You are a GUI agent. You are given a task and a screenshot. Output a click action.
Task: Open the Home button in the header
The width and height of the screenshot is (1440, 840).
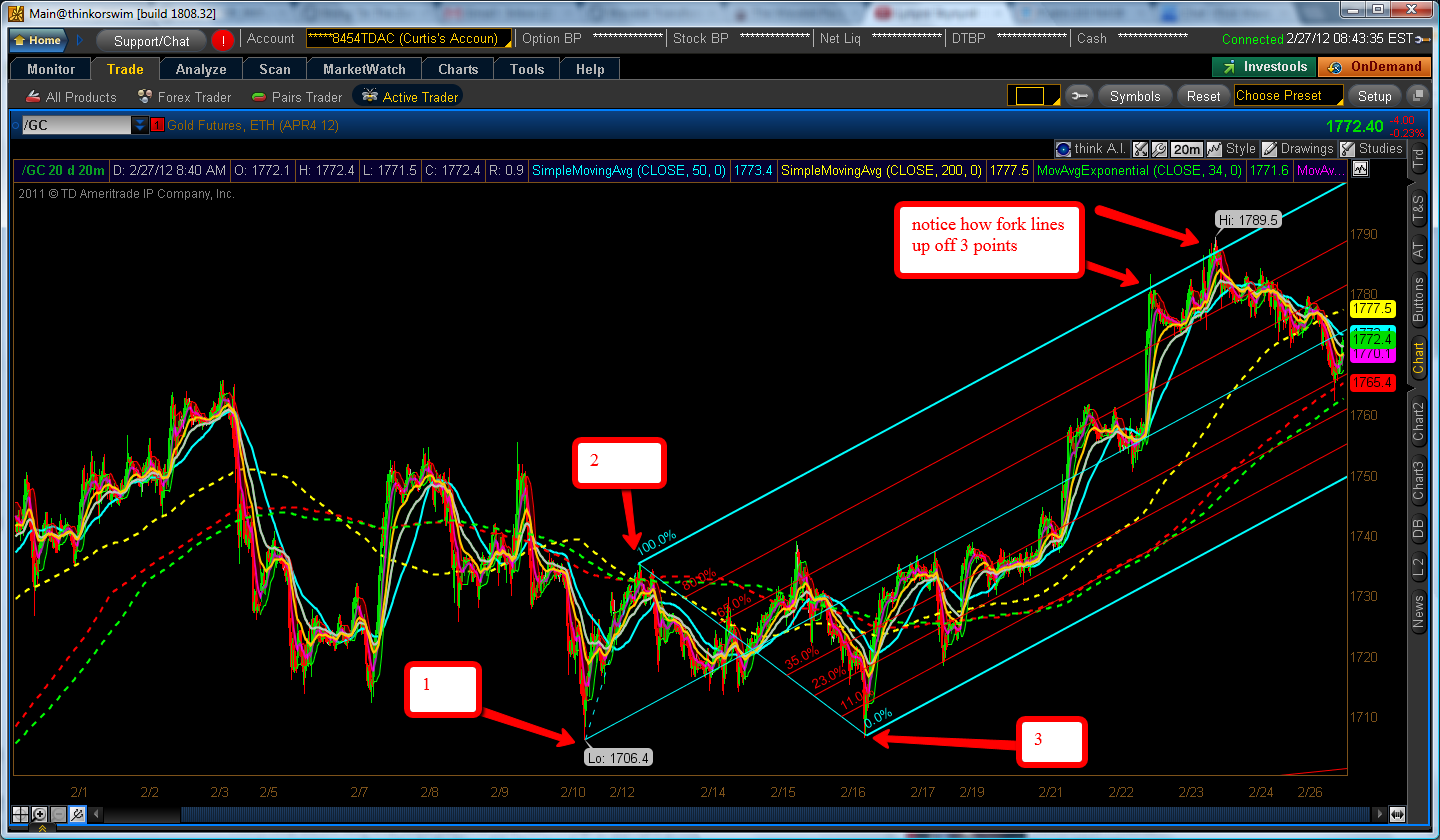tap(38, 40)
